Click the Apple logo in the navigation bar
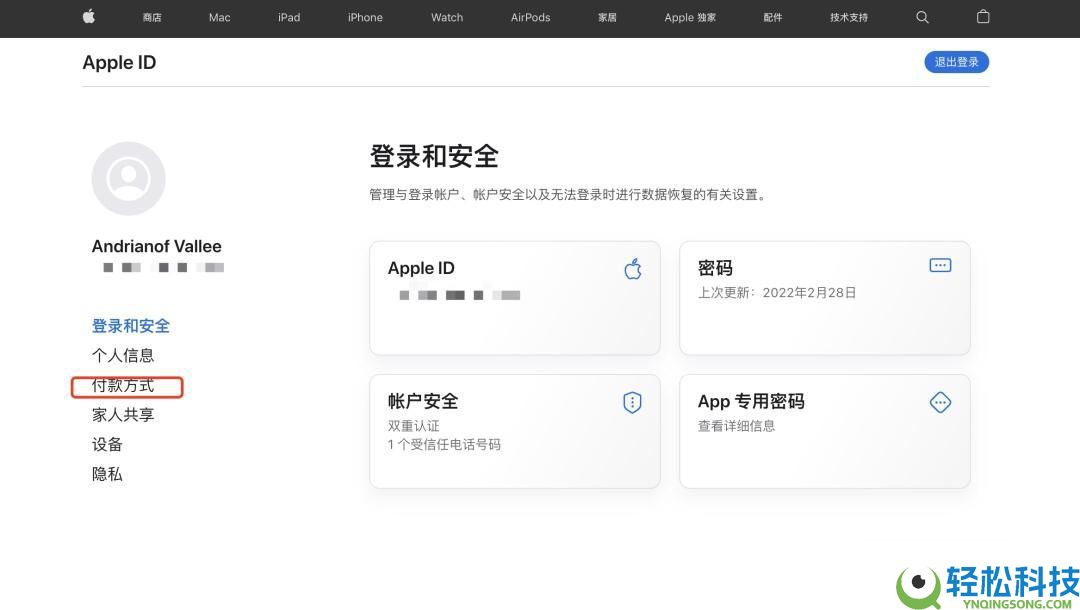Image resolution: width=1080 pixels, height=610 pixels. [88, 17]
